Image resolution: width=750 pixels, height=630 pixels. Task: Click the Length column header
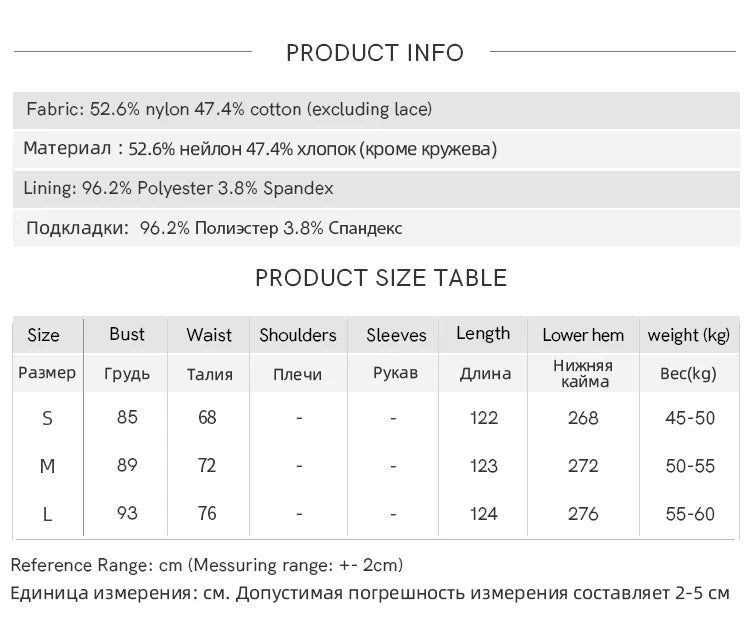click(483, 334)
